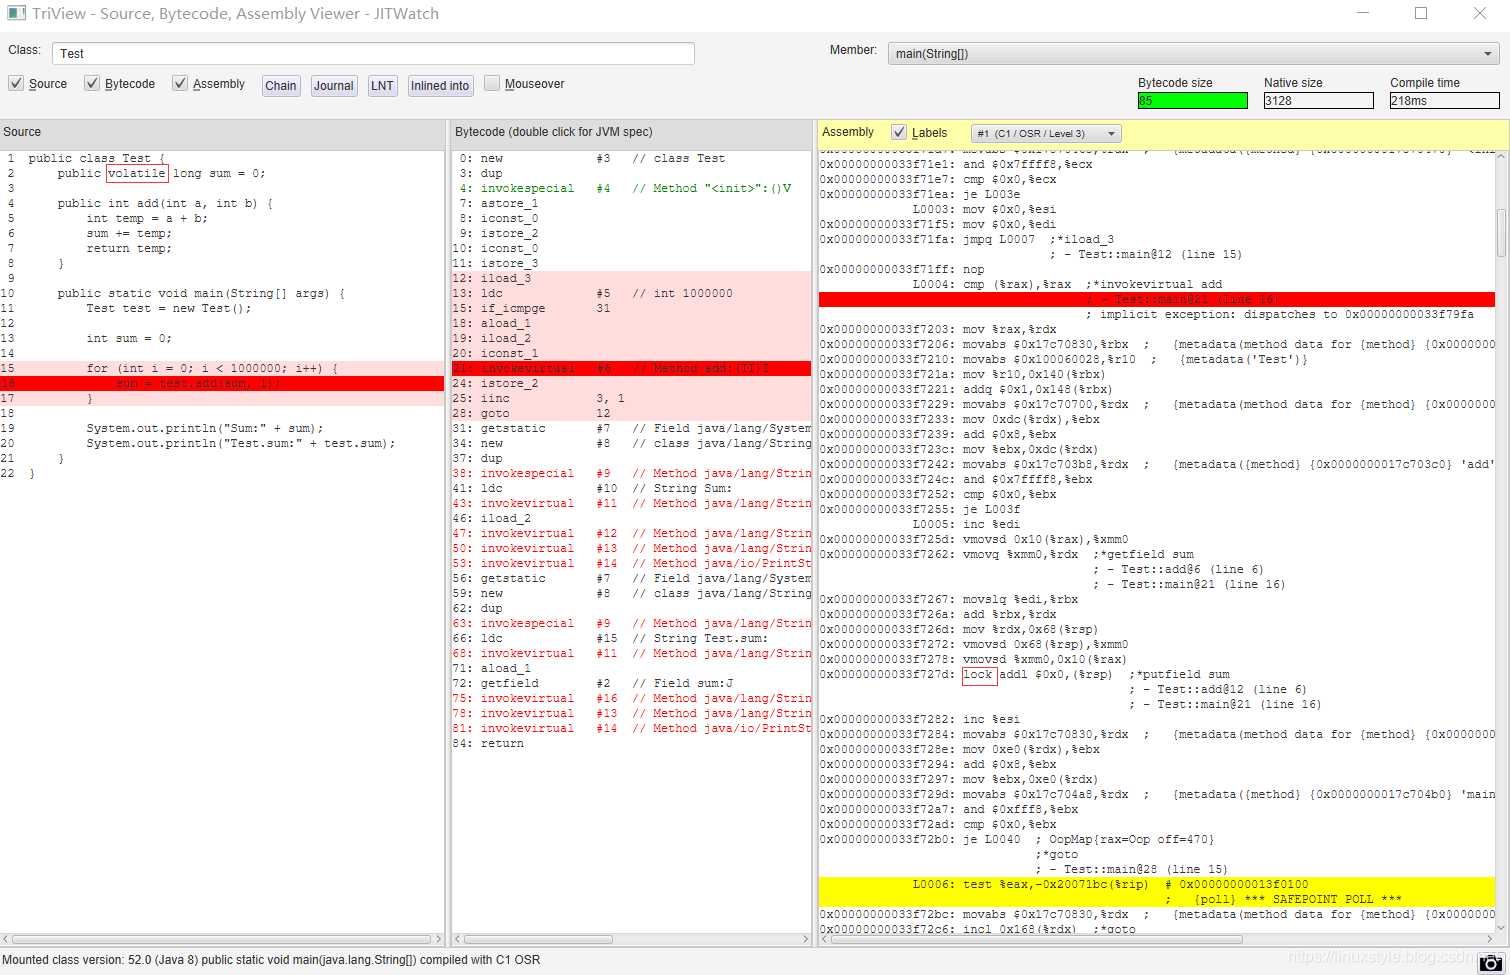This screenshot has height=975, width=1510.
Task: Select bytecode '25: iinc 3, 1' row
Action: [631, 398]
